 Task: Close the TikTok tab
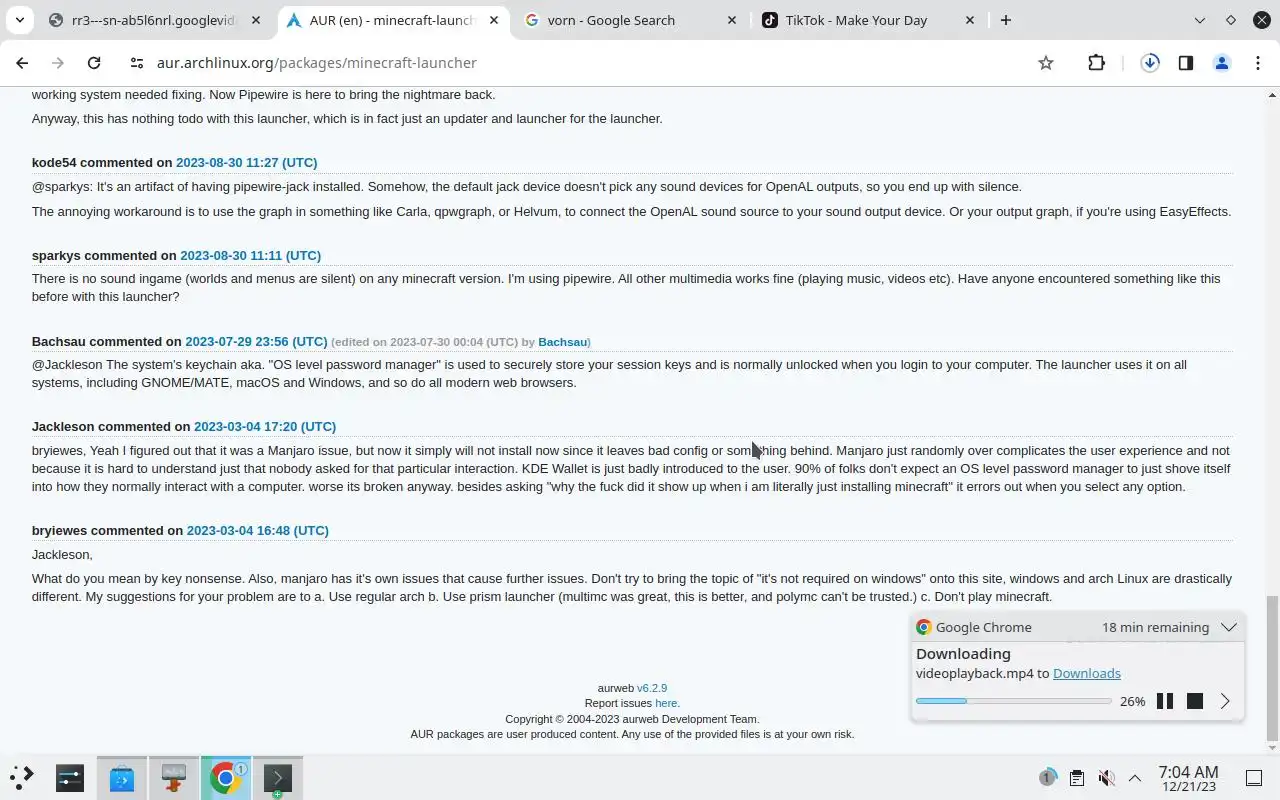click(970, 20)
